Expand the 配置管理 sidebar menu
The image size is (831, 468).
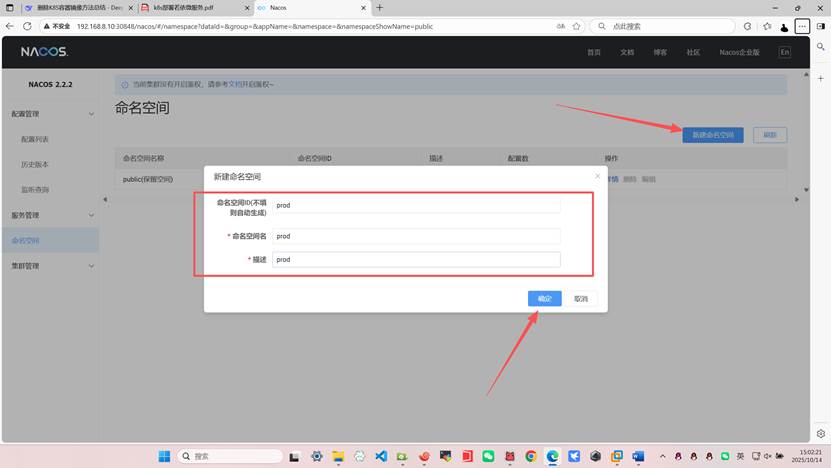pos(50,113)
